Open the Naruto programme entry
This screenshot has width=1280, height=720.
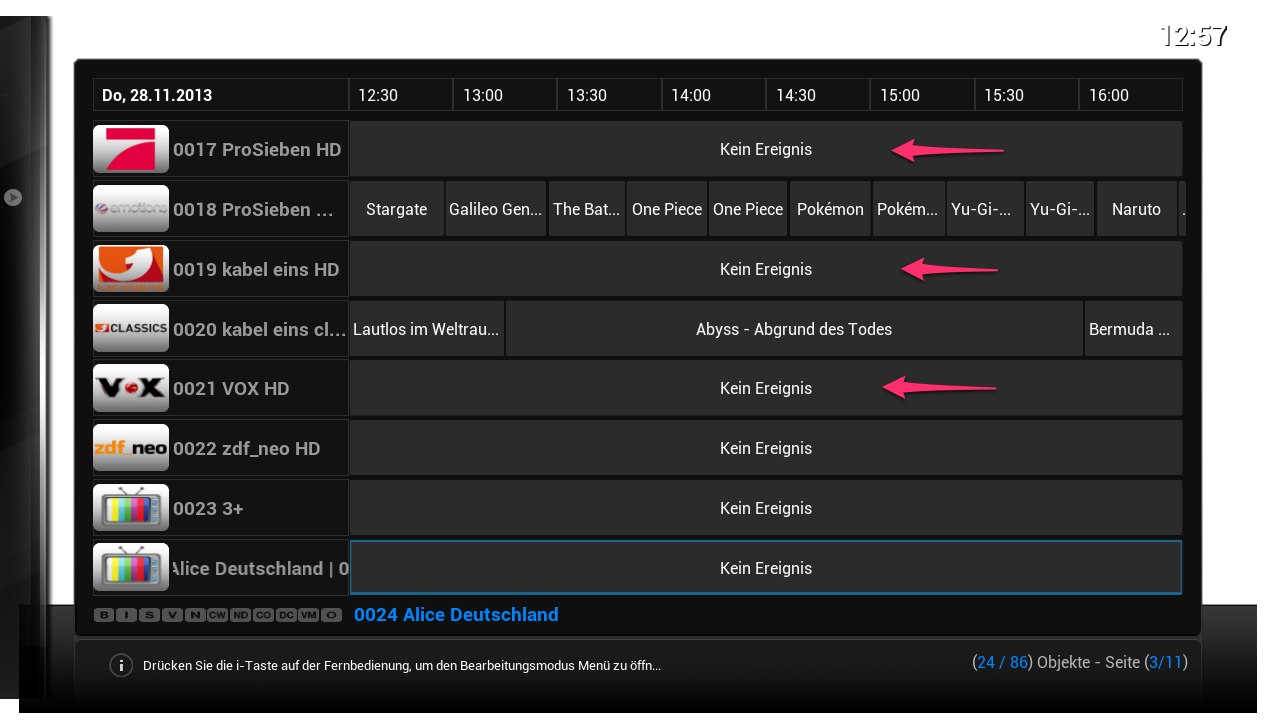click(1137, 209)
